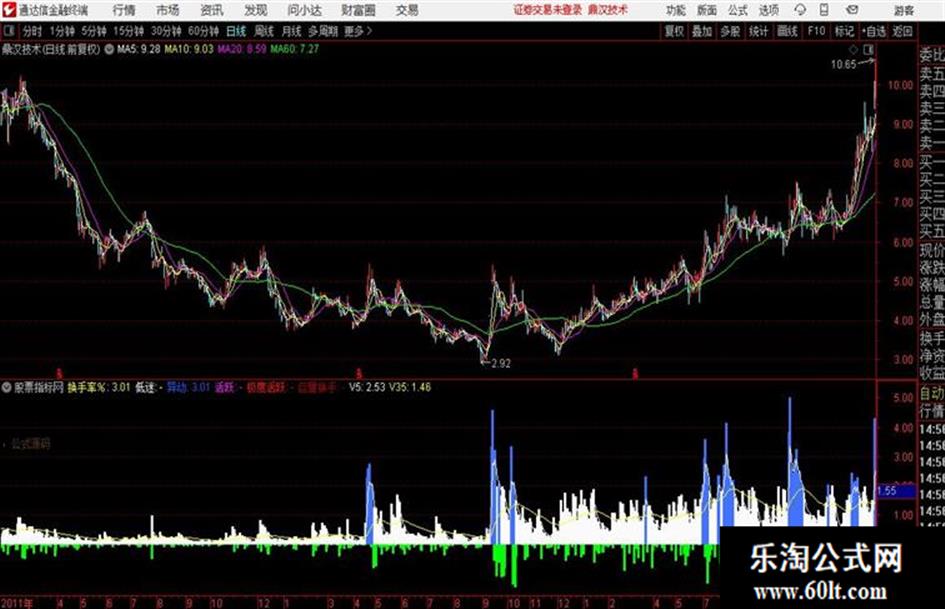Open the 问小达 menu
Viewport: 945px width, 609px height.
(x=304, y=10)
